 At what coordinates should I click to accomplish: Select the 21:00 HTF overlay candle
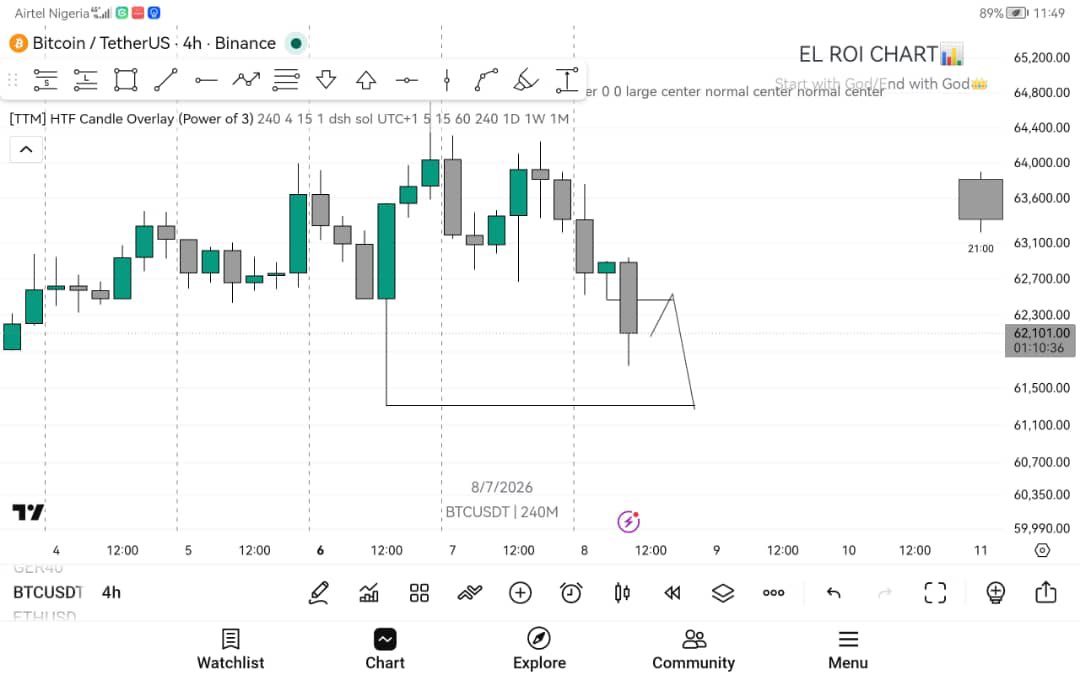pos(980,199)
